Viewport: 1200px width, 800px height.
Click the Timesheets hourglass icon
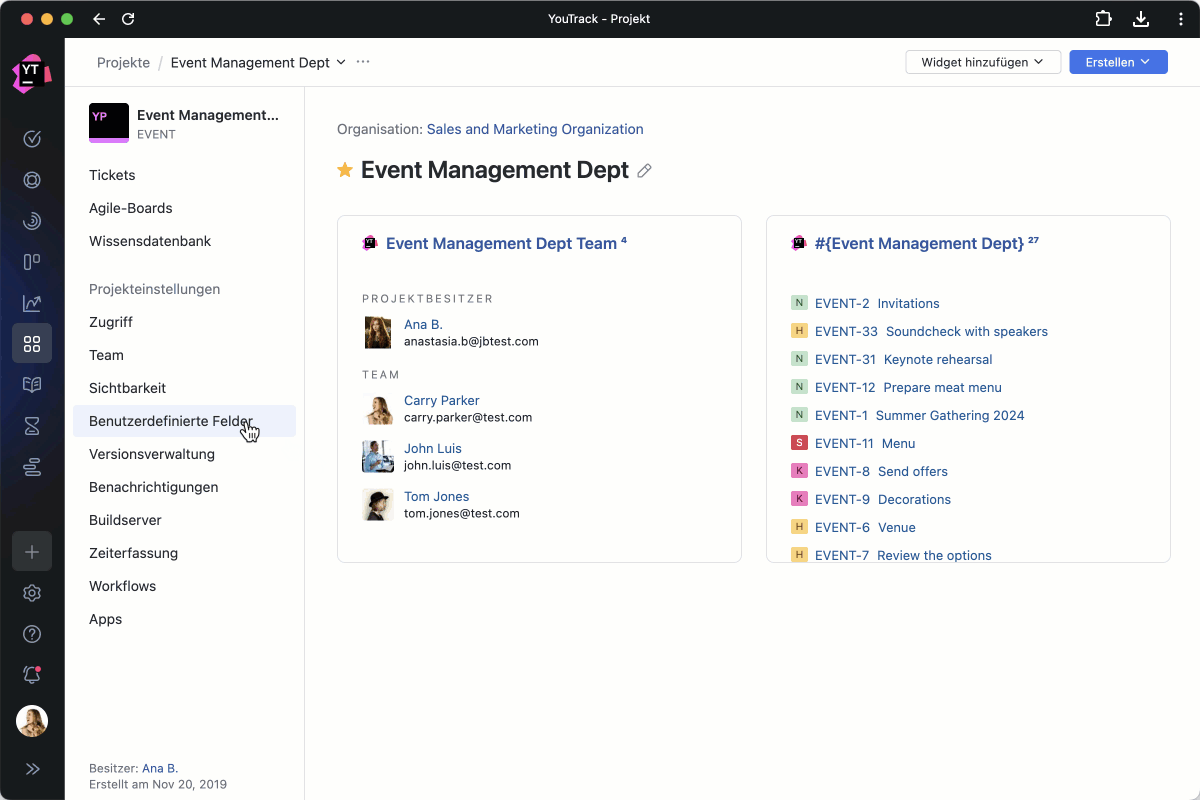(32, 427)
